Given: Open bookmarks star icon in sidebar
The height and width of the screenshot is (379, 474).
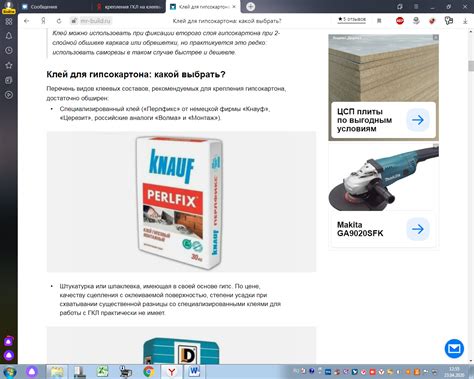Looking at the screenshot, I should (9, 65).
